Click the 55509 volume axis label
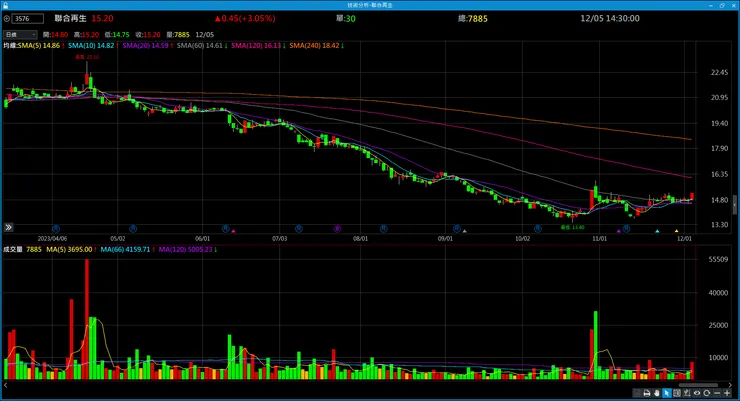The width and height of the screenshot is (740, 401). 718,259
